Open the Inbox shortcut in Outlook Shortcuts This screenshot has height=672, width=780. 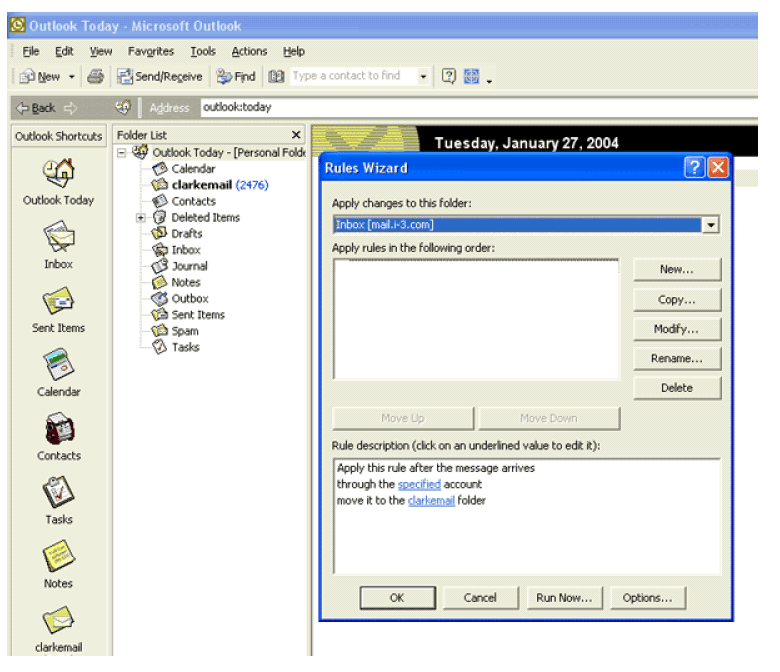point(58,236)
